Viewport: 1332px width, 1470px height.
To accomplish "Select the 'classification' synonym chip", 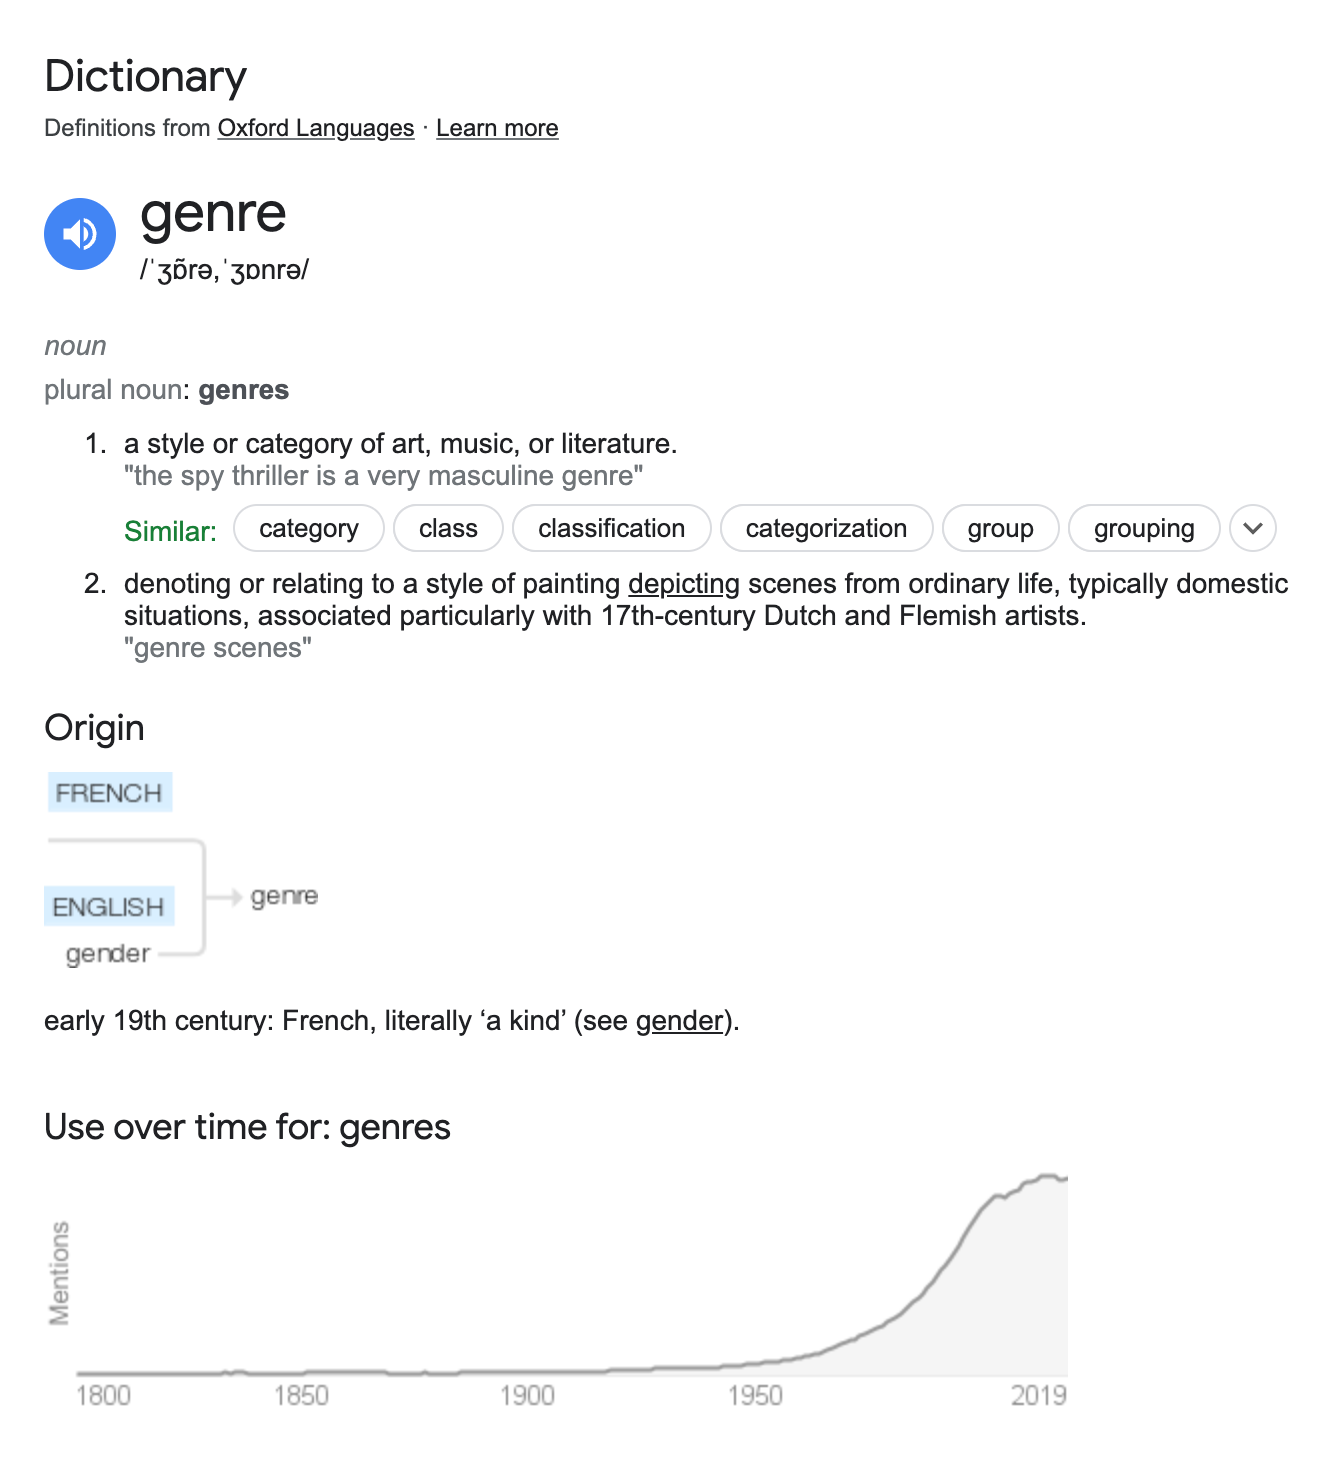I will click(x=612, y=528).
